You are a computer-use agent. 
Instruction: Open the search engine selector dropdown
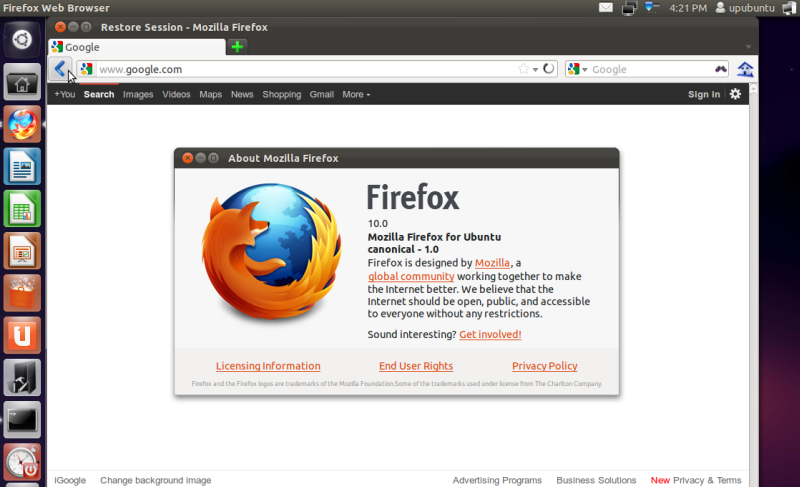coord(577,69)
